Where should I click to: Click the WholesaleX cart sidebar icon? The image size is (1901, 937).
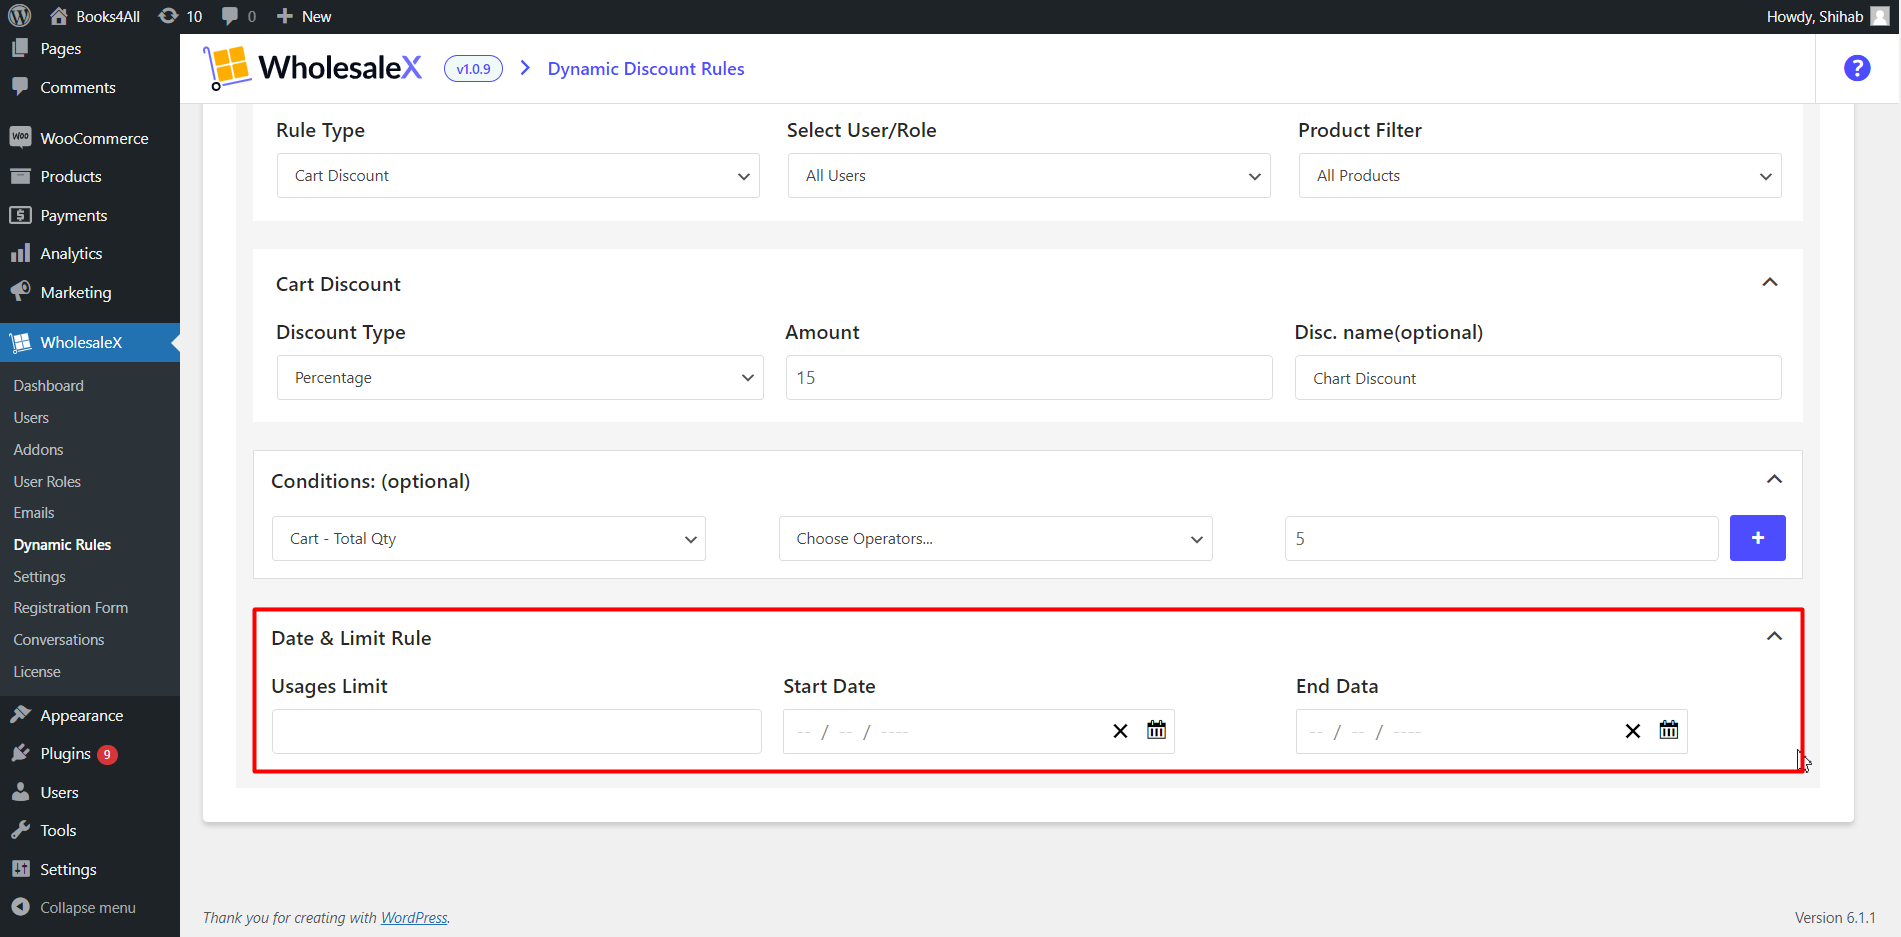[20, 342]
